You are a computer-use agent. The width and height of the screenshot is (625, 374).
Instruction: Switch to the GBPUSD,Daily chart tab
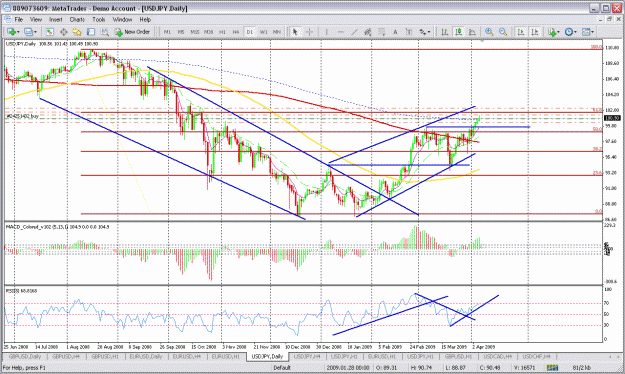pyautogui.click(x=25, y=356)
